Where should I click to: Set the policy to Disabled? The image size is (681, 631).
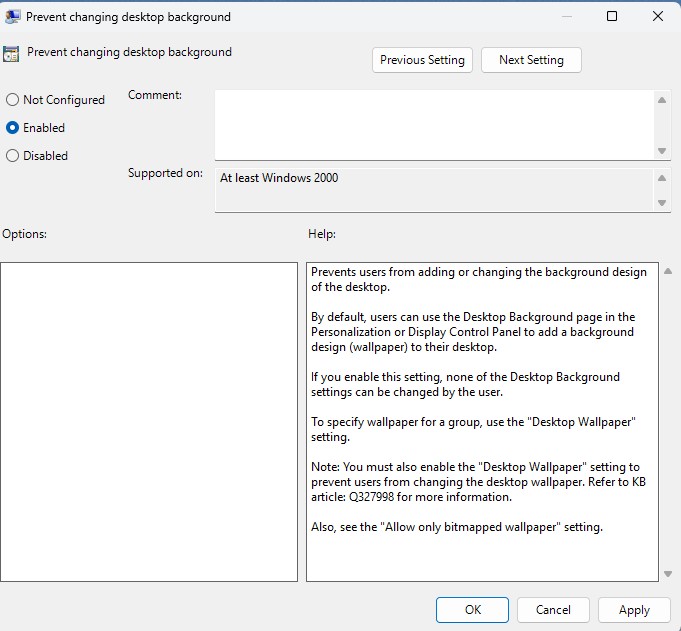[x=12, y=156]
